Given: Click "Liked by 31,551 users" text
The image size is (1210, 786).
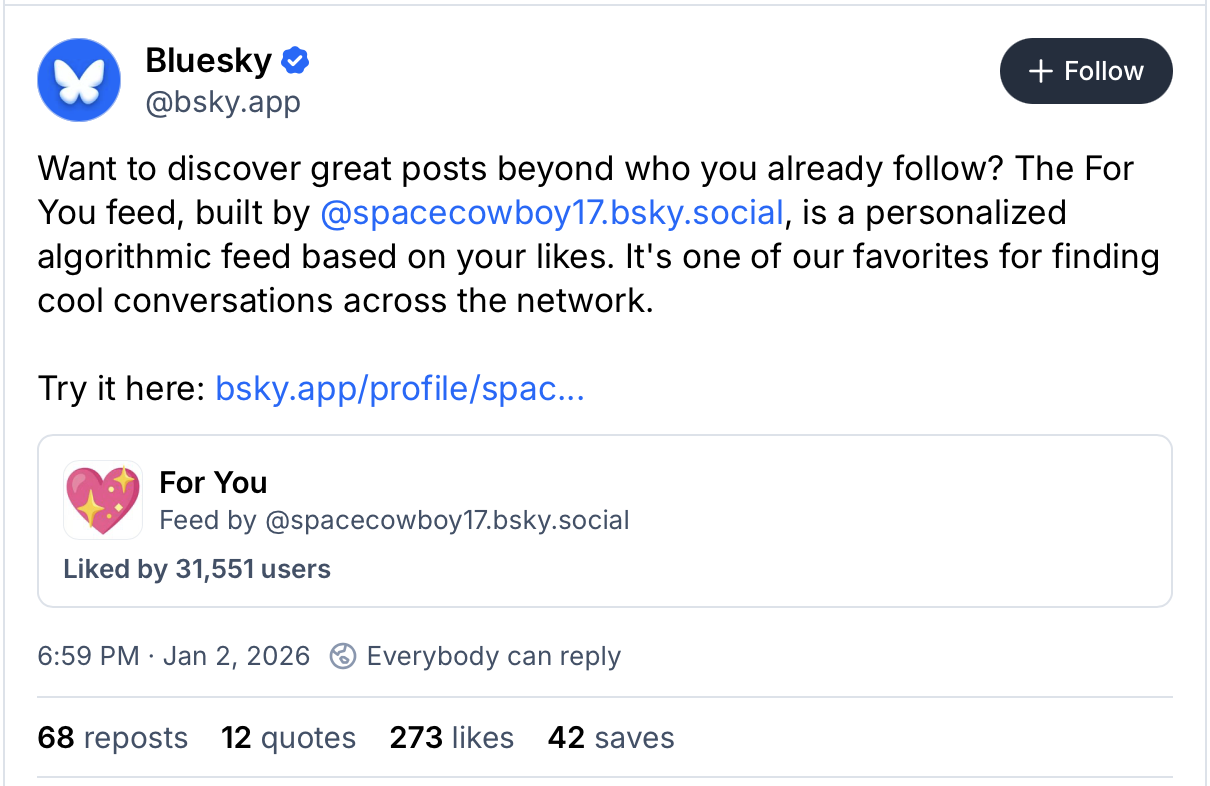Looking at the screenshot, I should click(x=196, y=570).
